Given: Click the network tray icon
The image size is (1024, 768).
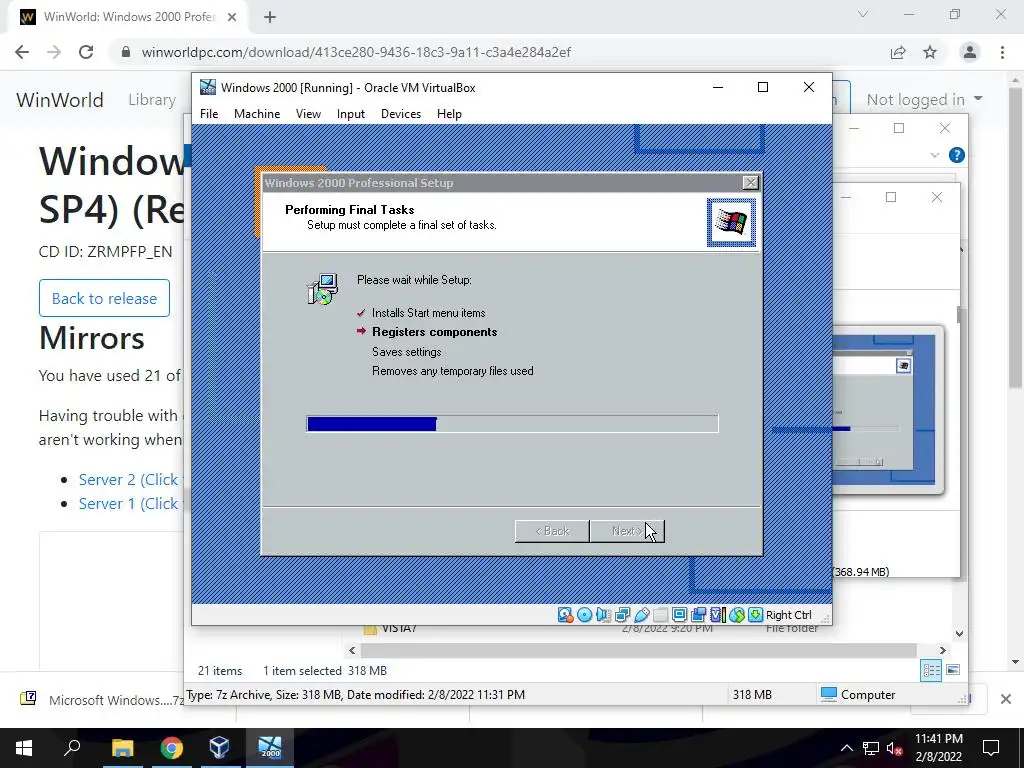Looking at the screenshot, I should pos(871,748).
